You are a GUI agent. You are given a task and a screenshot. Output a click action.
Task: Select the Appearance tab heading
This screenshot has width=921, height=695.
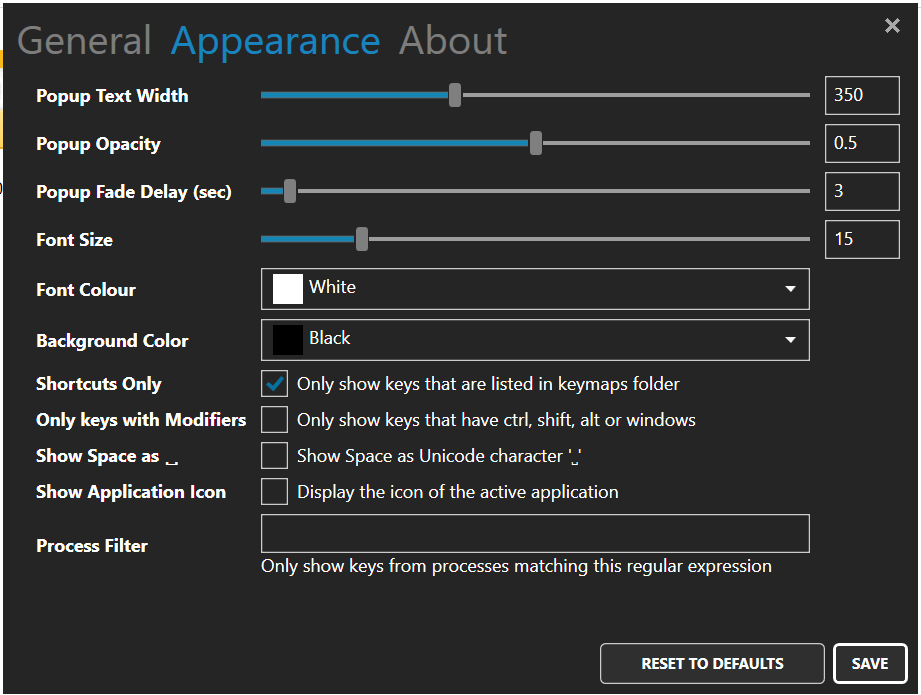tap(275, 41)
